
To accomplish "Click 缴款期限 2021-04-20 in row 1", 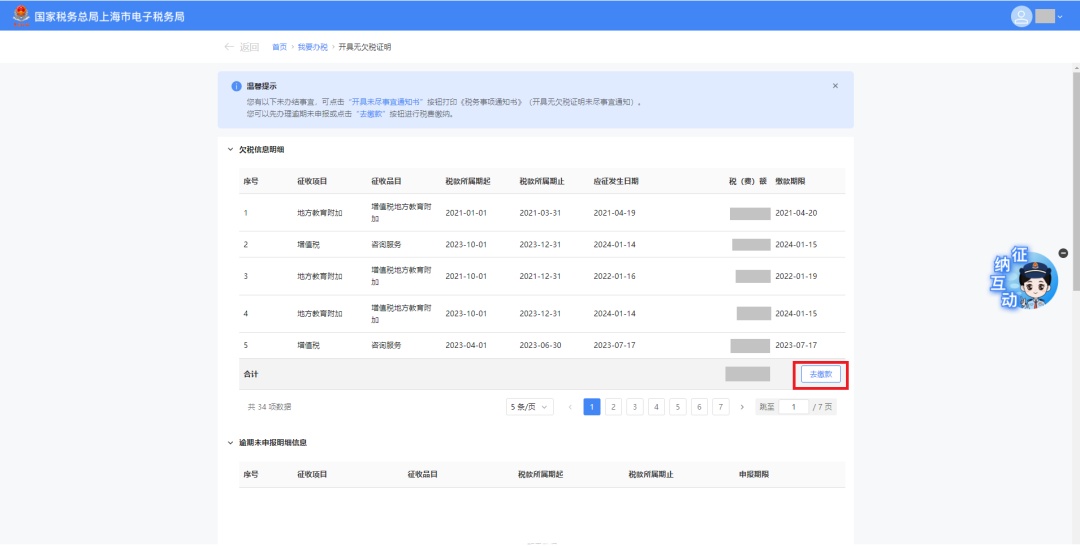I will [796, 213].
